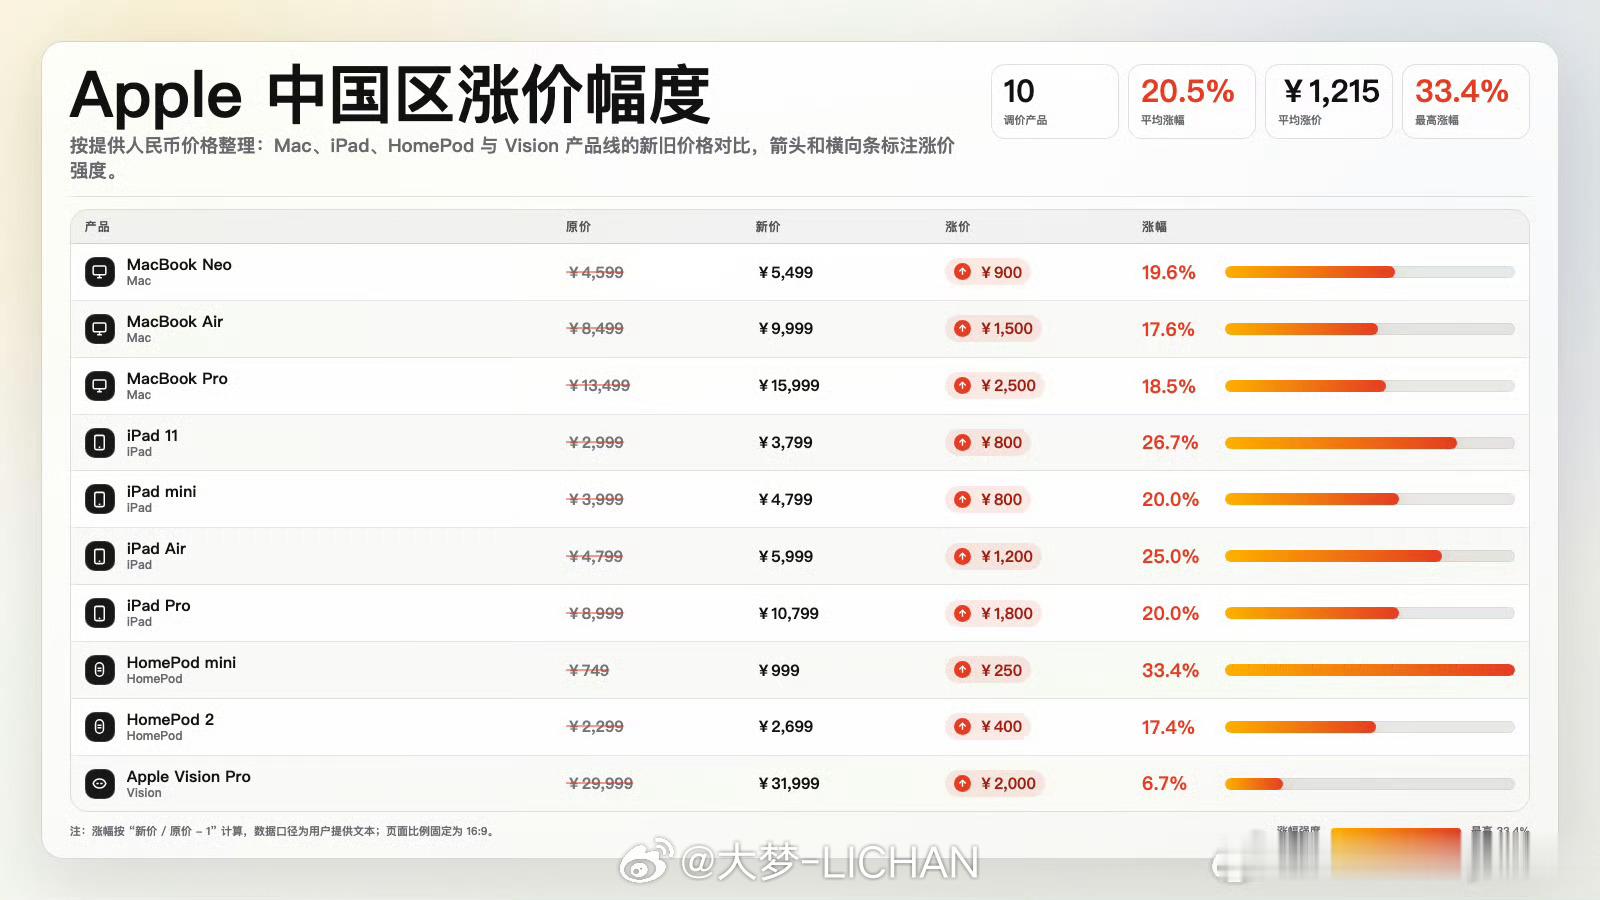The image size is (1600, 900).
Task: Open the ¥1,215 平均涨价 stat card
Action: pos(1329,102)
